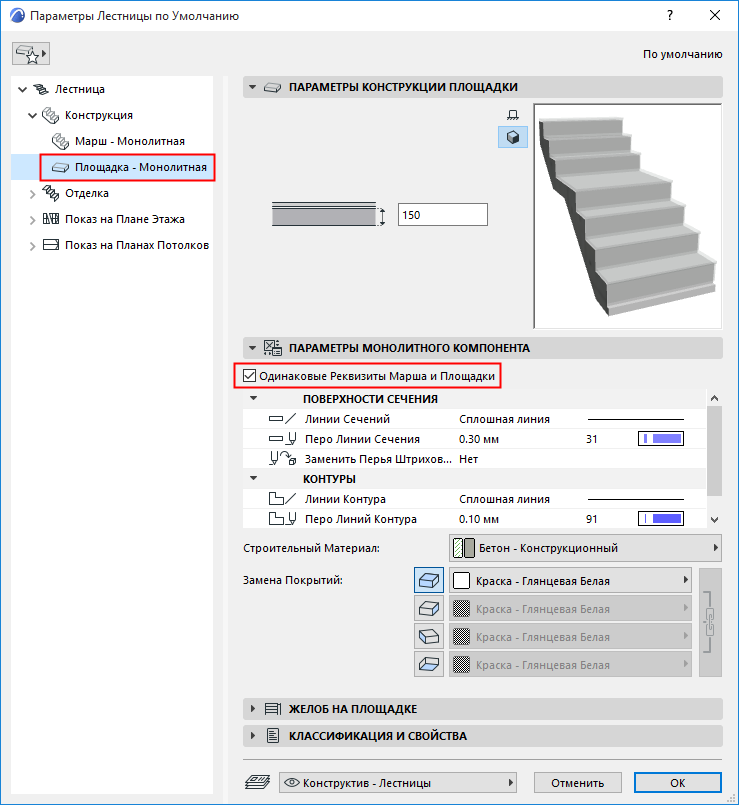
Task: Click pen color swatch for pen 31
Action: pos(661,438)
